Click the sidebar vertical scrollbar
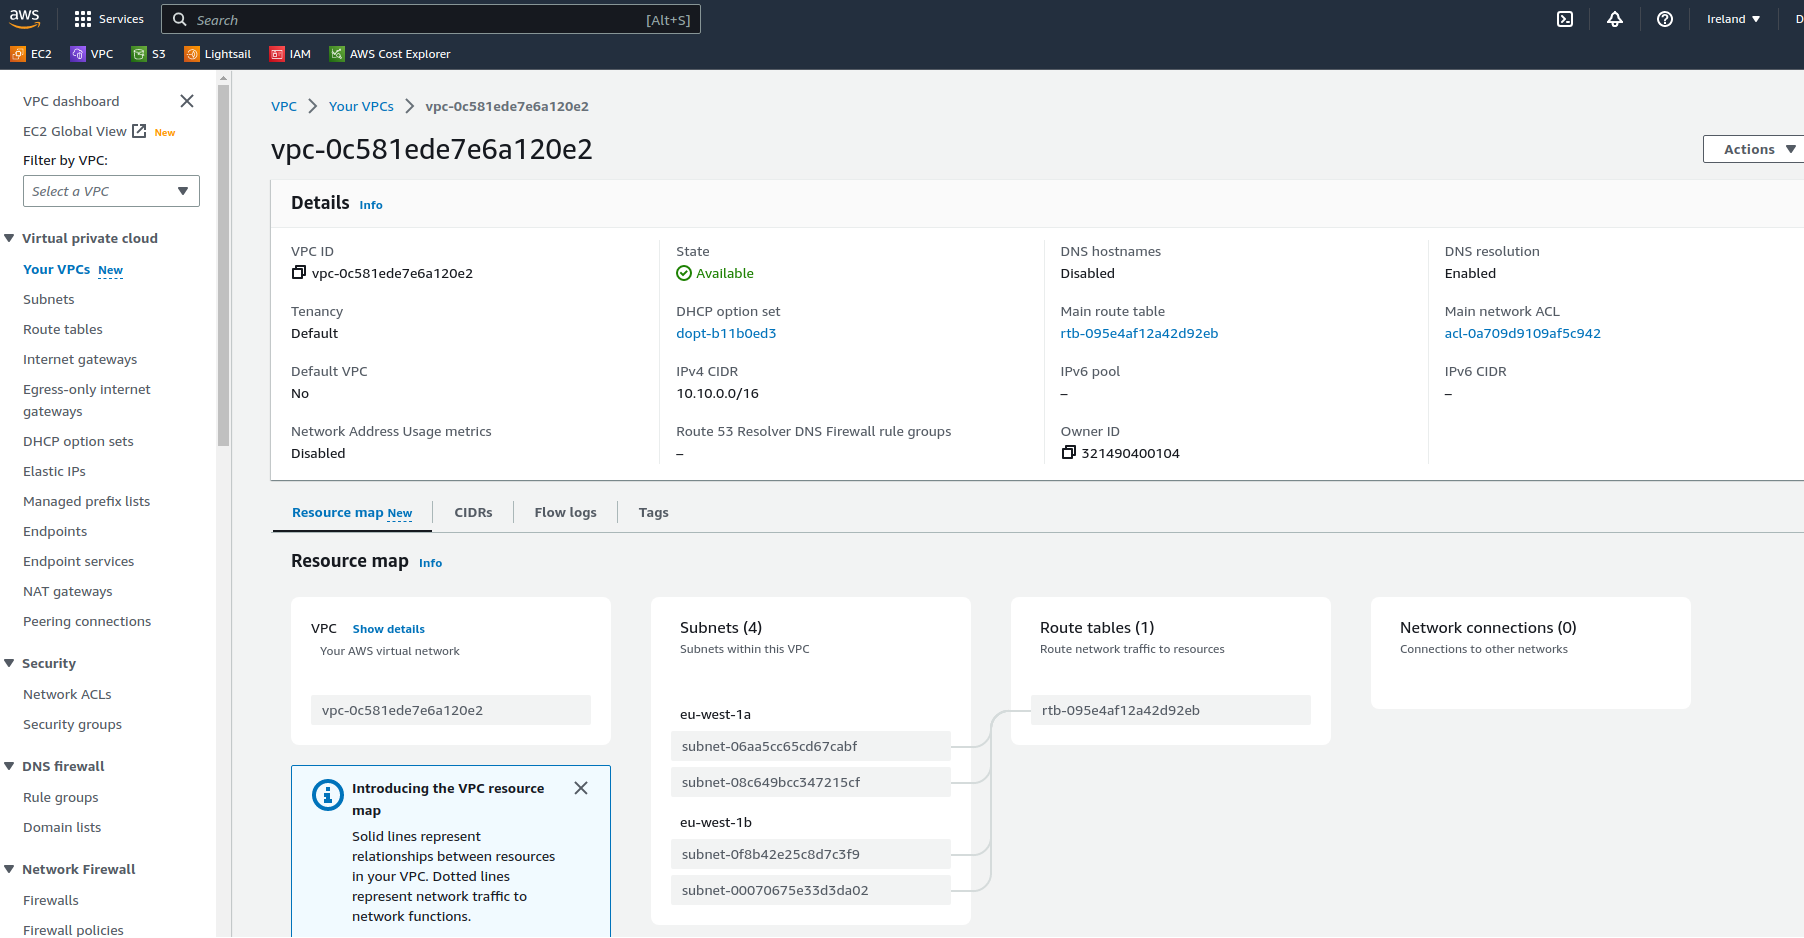 coord(223,265)
